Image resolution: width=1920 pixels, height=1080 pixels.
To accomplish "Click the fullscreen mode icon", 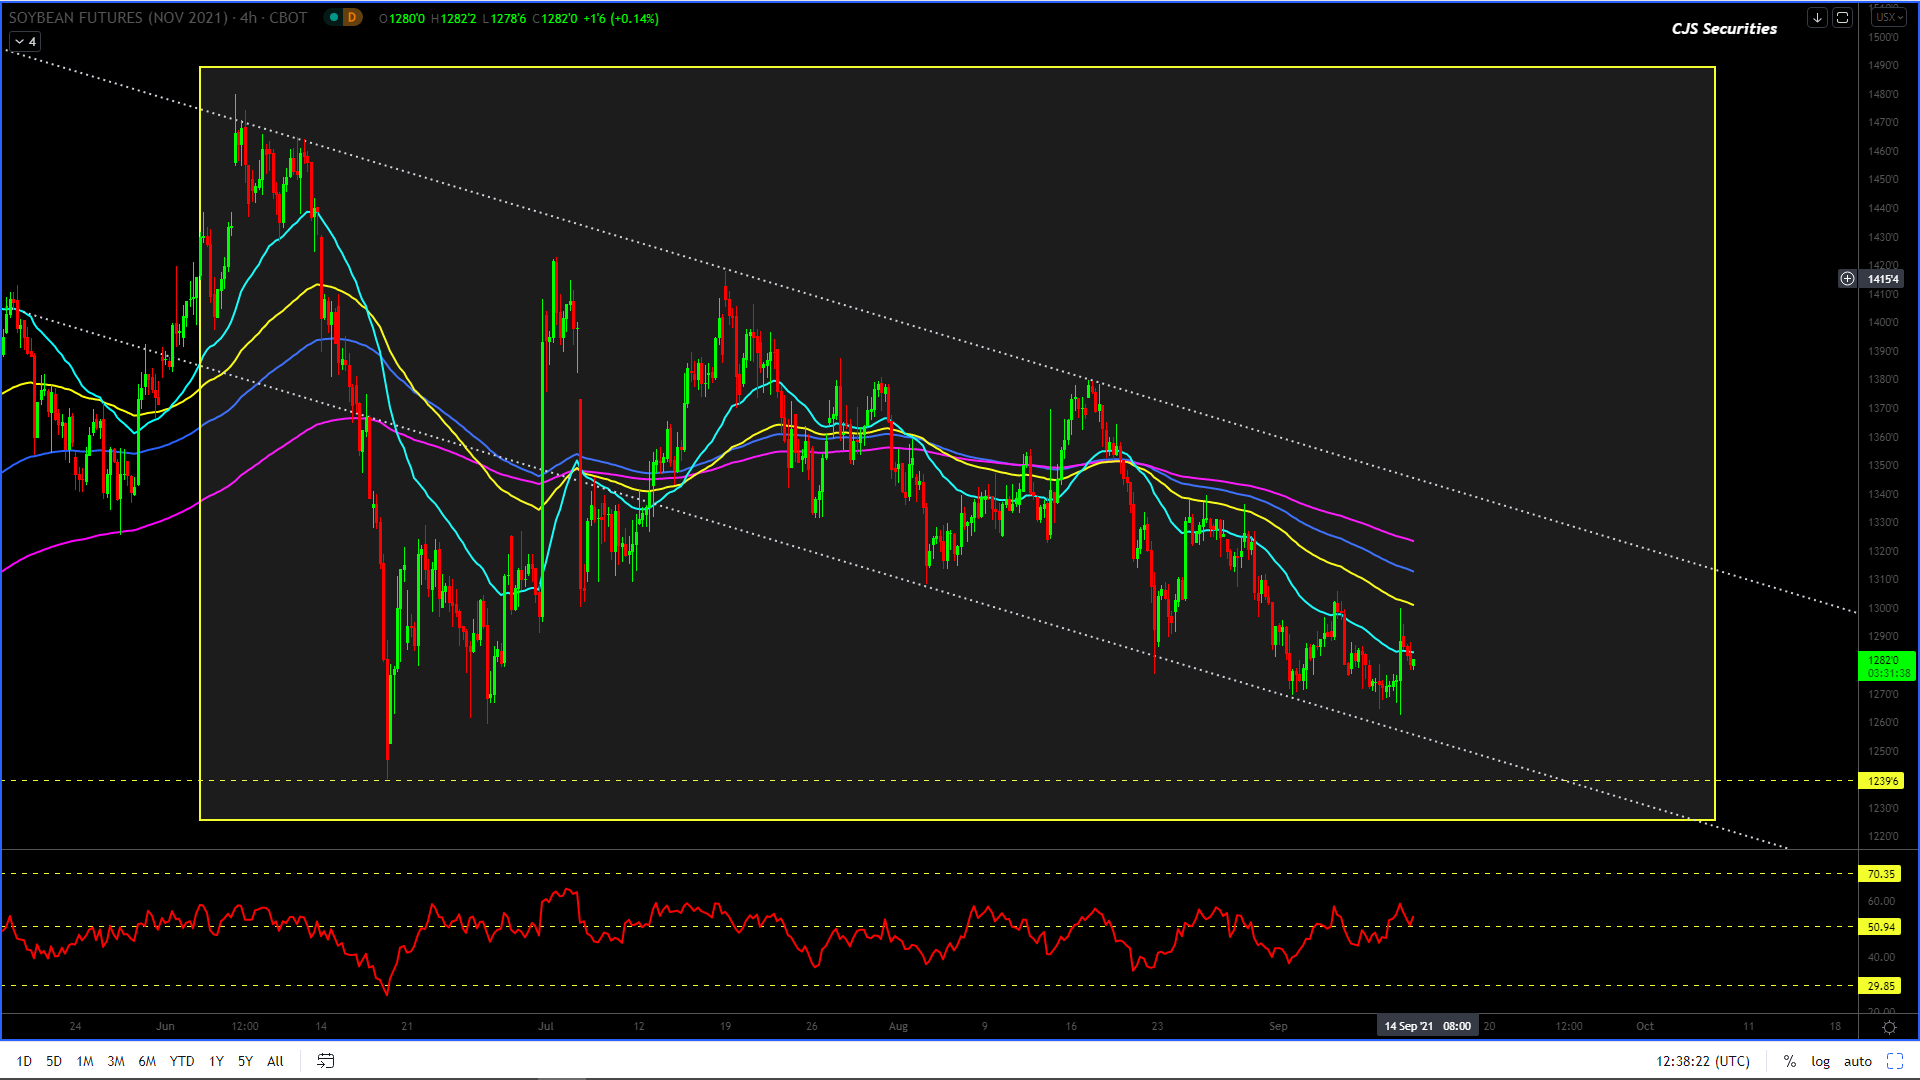I will pos(1894,1061).
